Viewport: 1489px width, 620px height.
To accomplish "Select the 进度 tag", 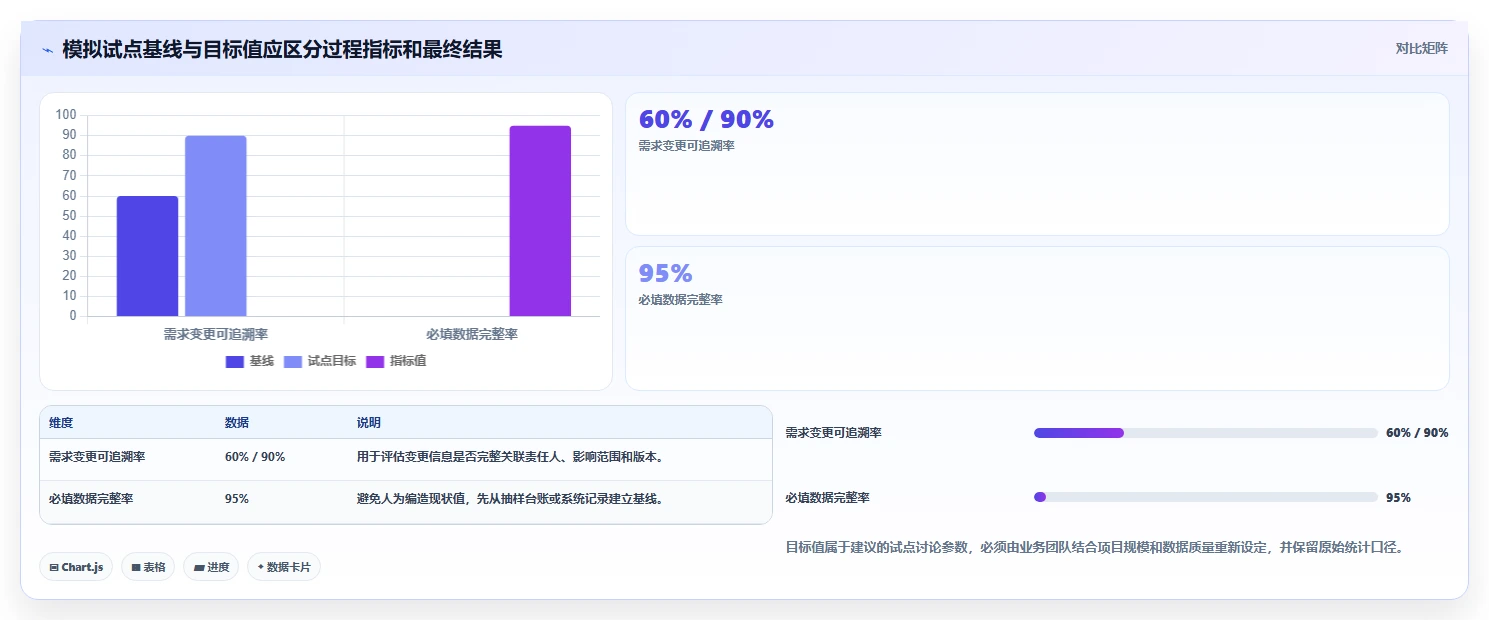I will tap(211, 567).
